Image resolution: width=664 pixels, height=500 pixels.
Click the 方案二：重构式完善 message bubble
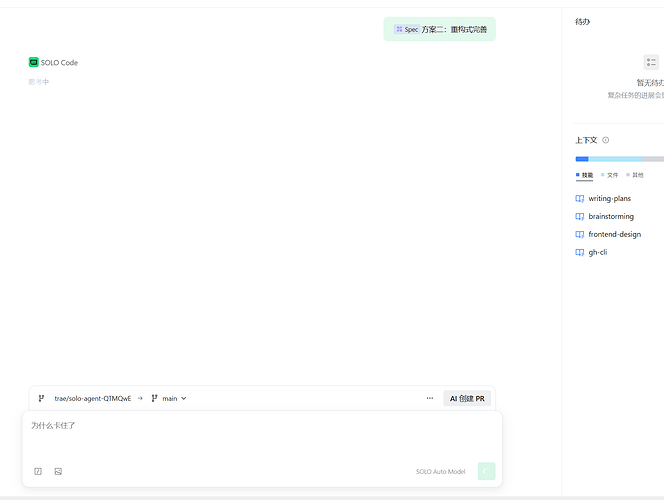pyautogui.click(x=440, y=29)
